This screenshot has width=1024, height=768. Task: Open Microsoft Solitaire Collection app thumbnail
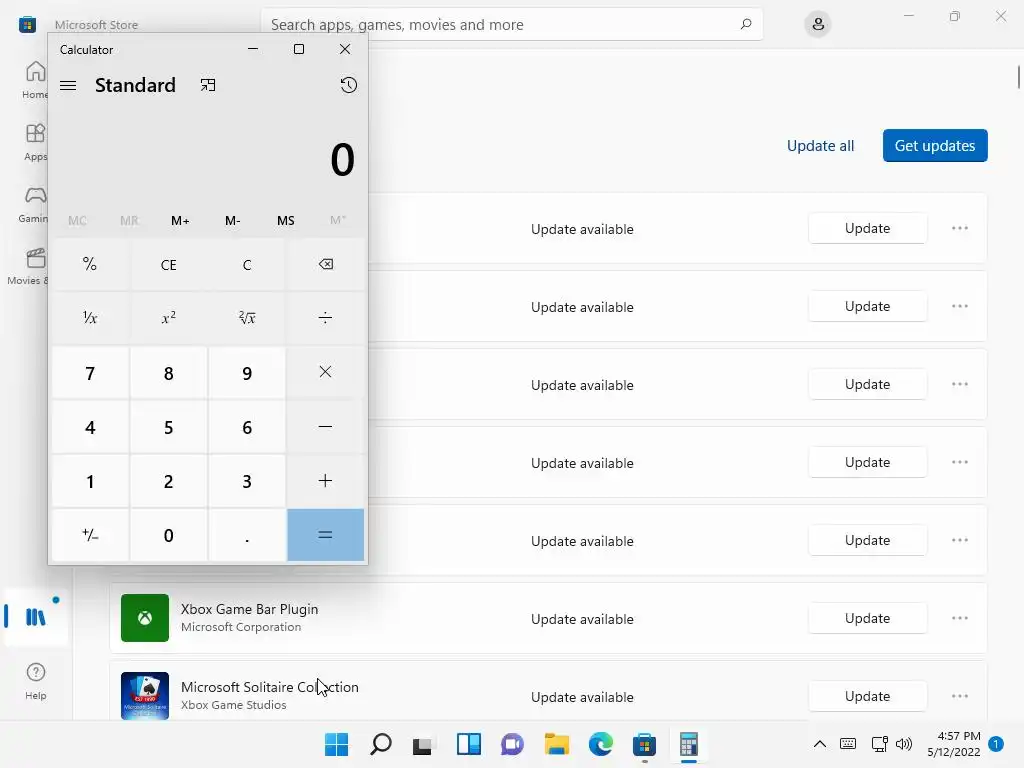coord(145,696)
